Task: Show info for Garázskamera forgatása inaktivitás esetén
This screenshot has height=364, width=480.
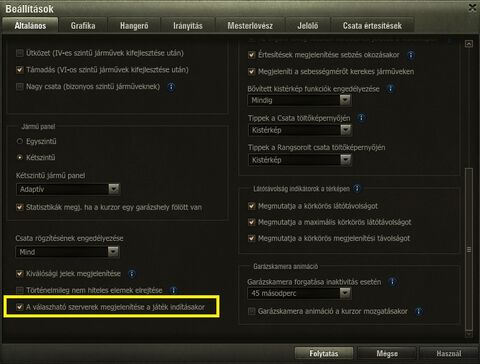Action: tap(392, 282)
